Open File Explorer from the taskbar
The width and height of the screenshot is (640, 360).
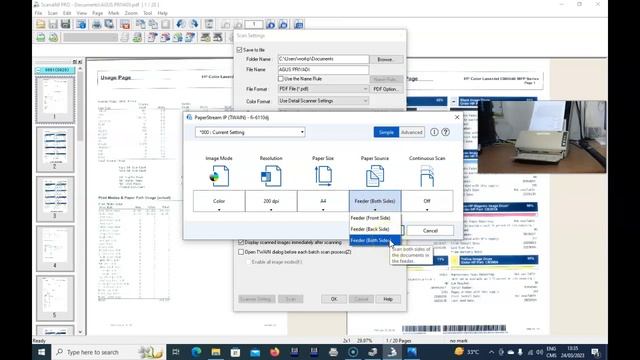tap(216, 352)
